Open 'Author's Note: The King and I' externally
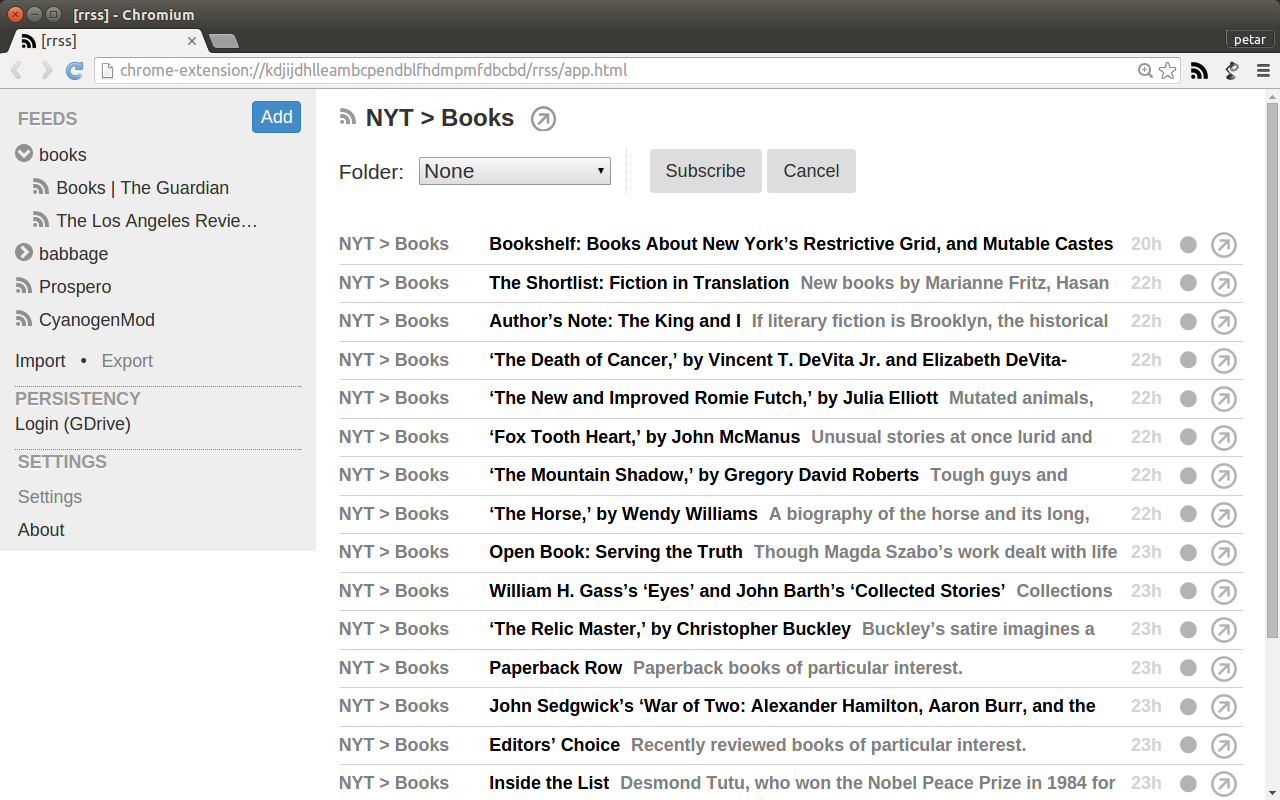 (1224, 322)
